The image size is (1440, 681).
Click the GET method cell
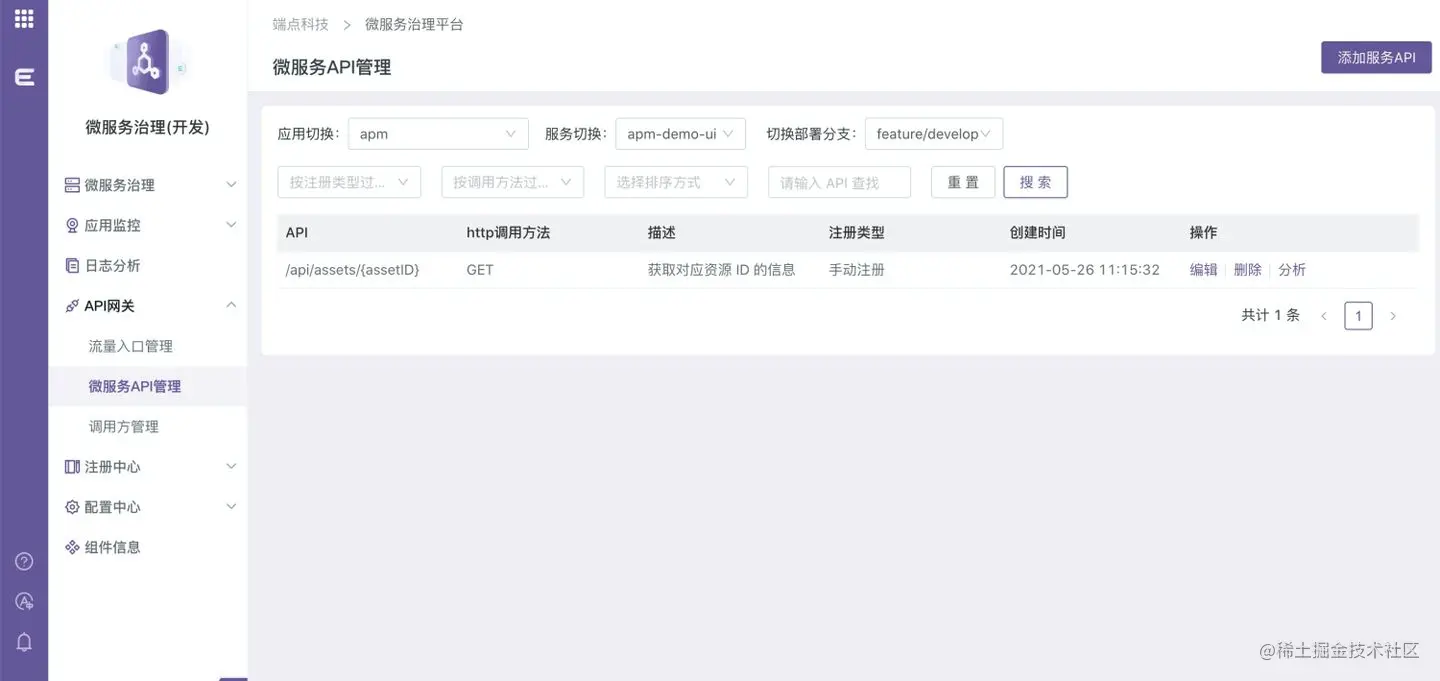(x=480, y=270)
